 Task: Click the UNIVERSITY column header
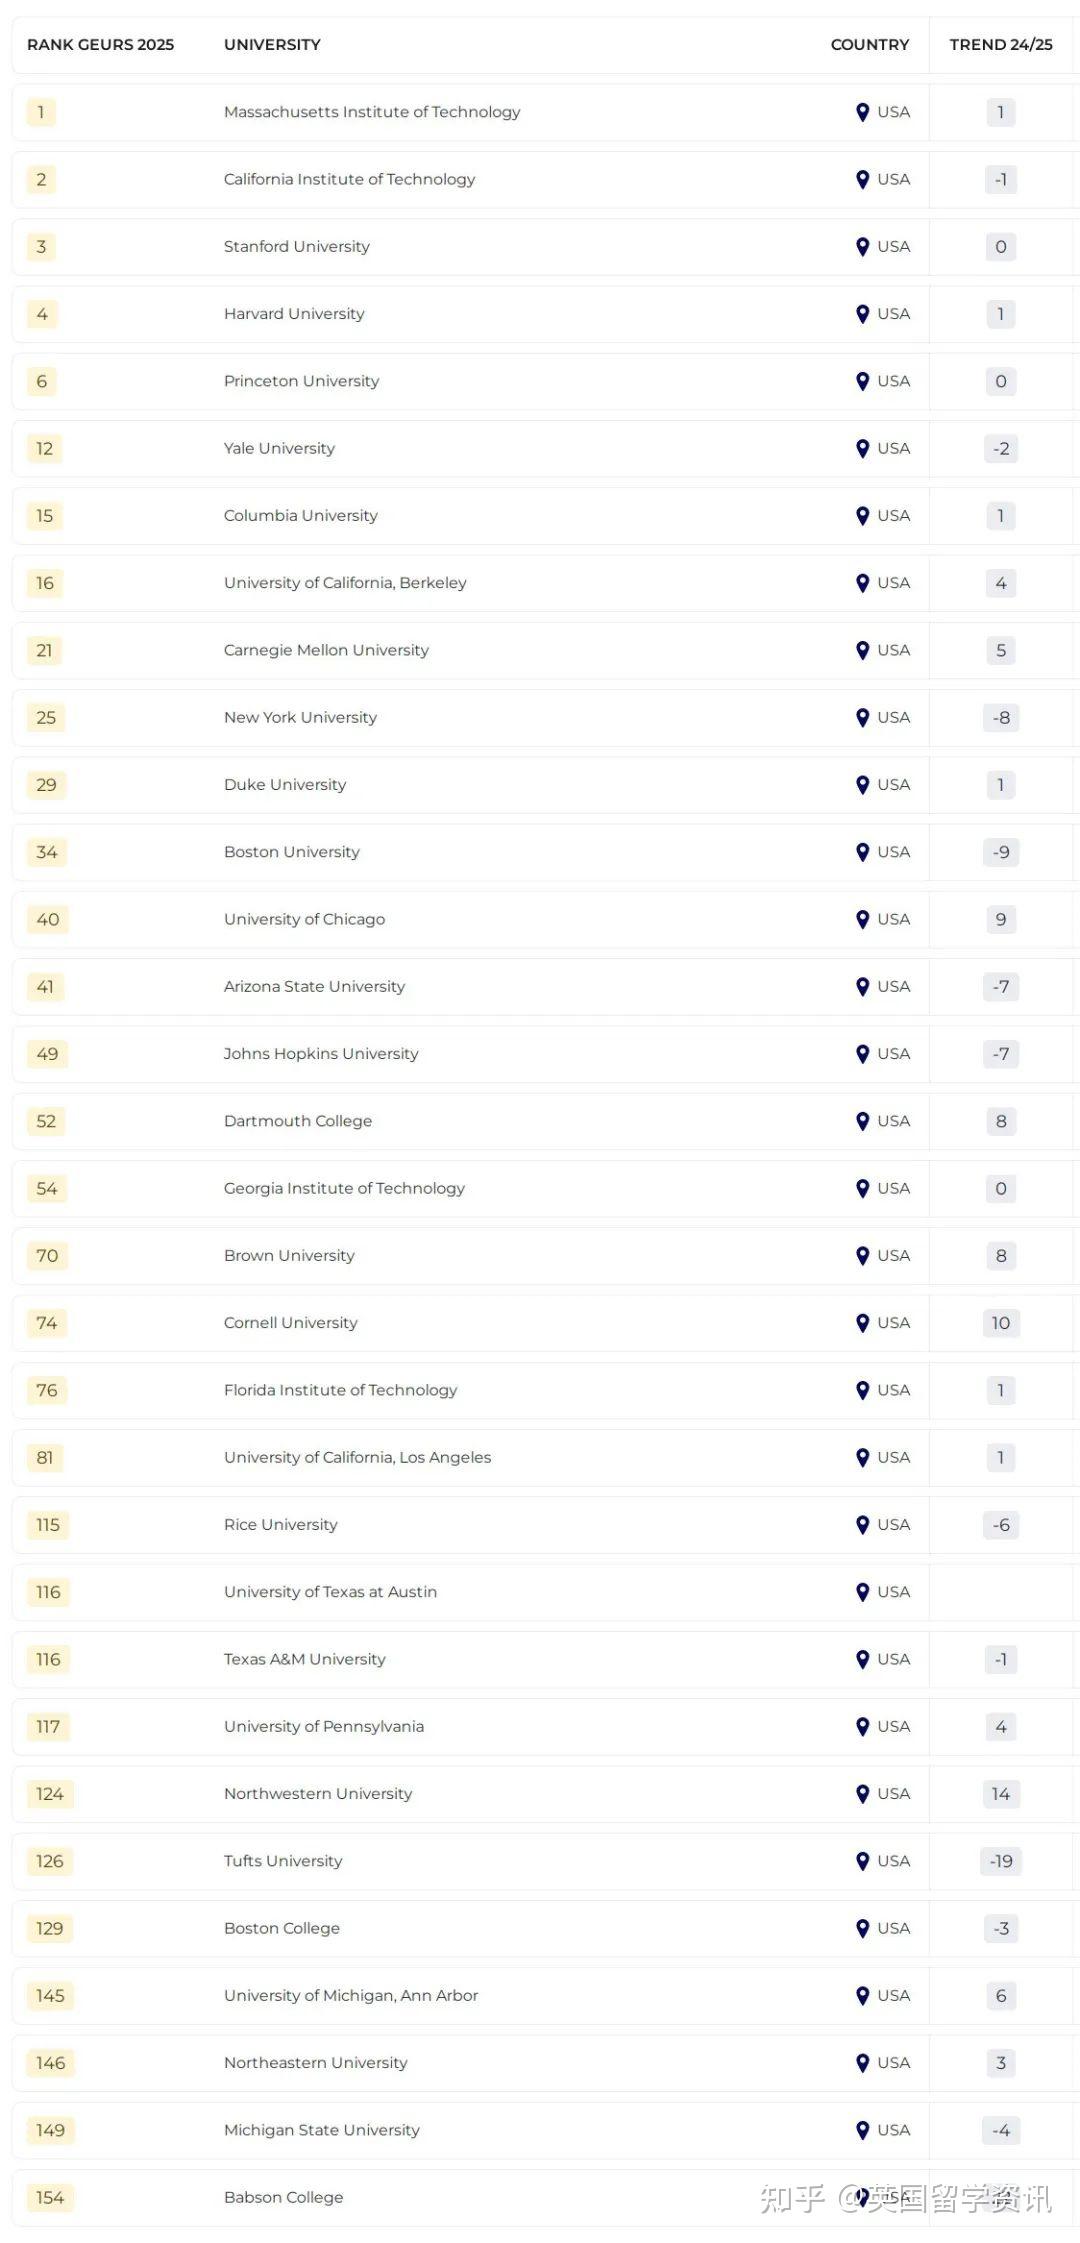pos(272,45)
